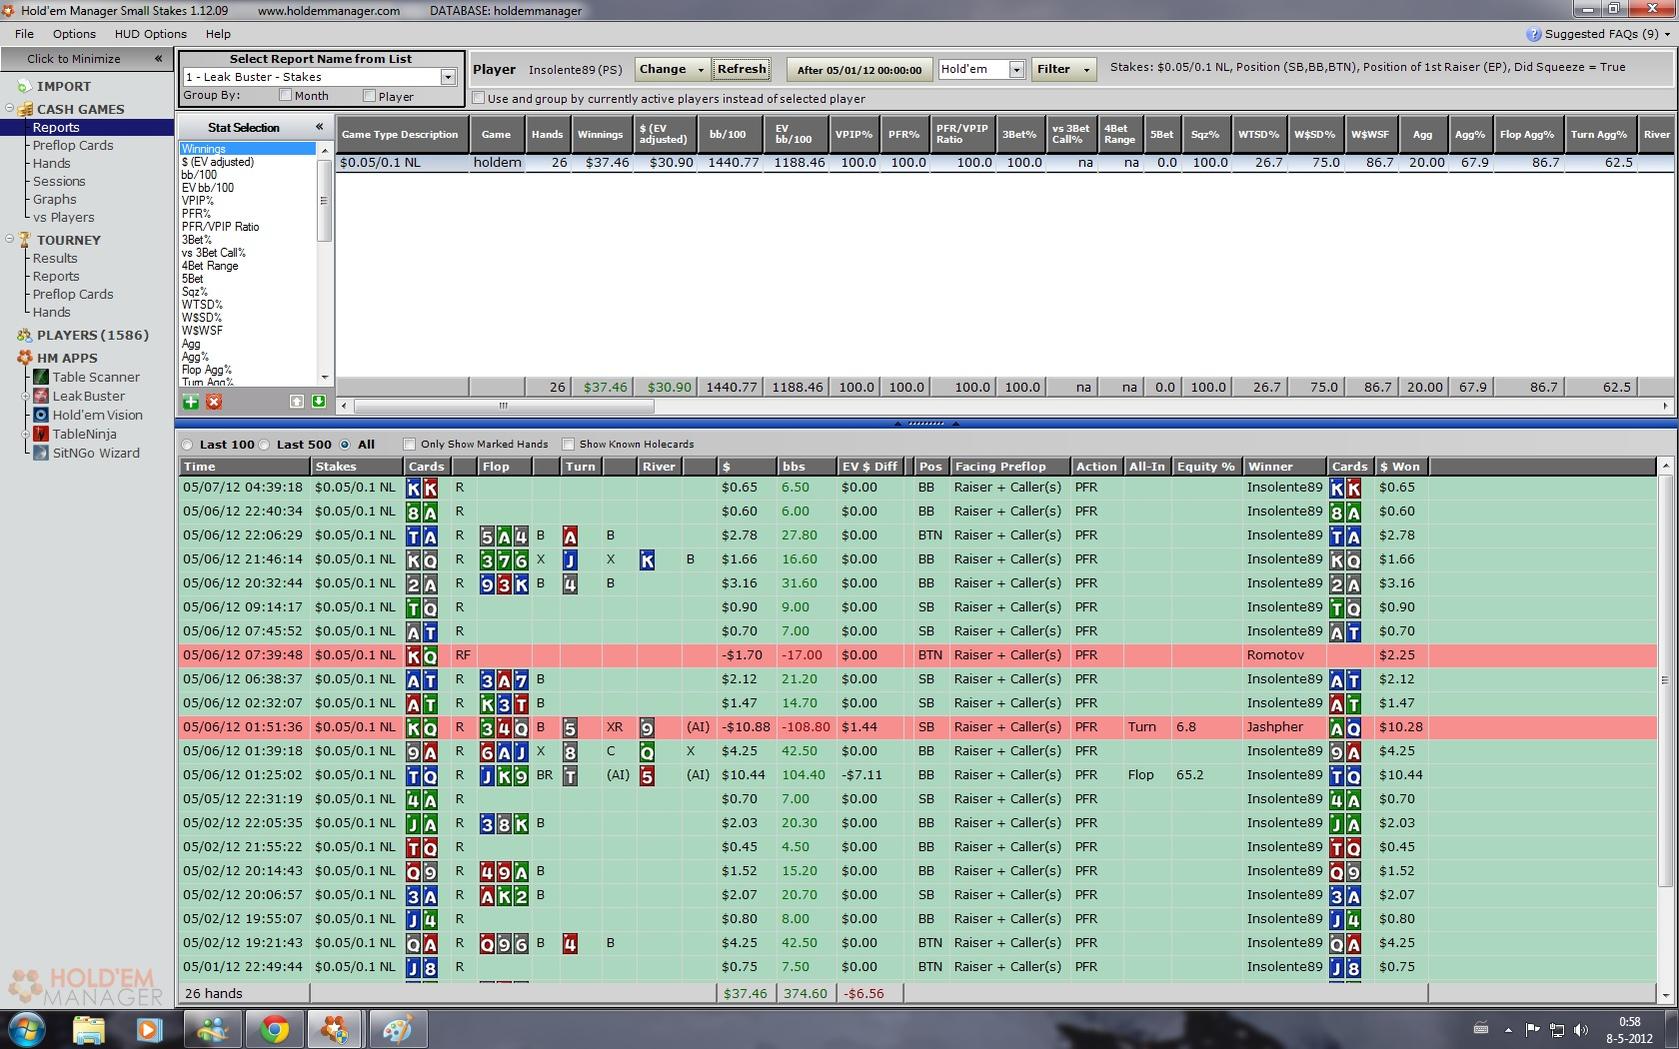Launch the Table Scanner app icon
The image size is (1679, 1049).
click(x=41, y=377)
